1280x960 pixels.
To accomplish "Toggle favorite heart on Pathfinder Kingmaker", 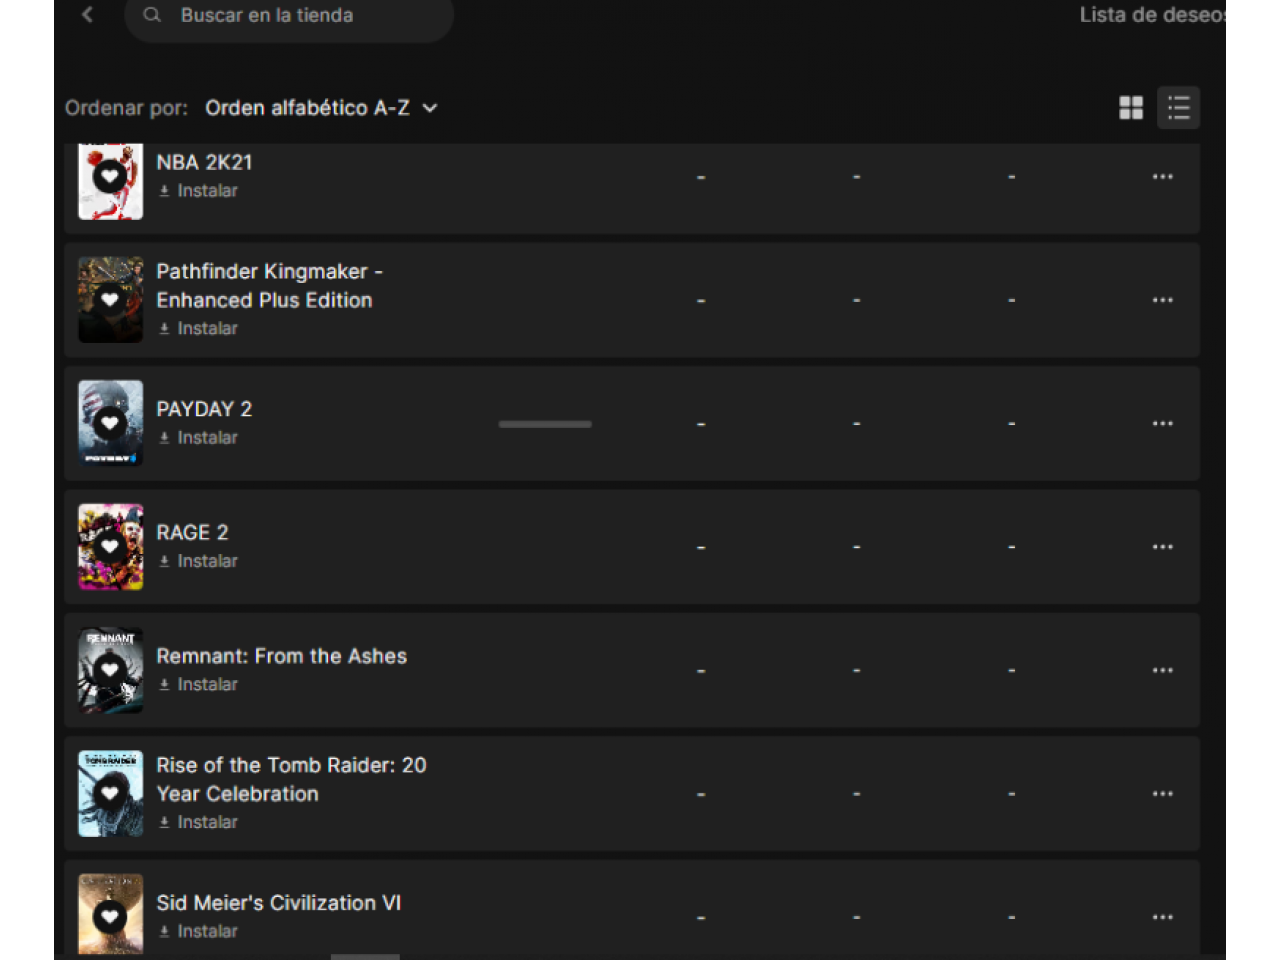I will [x=110, y=300].
